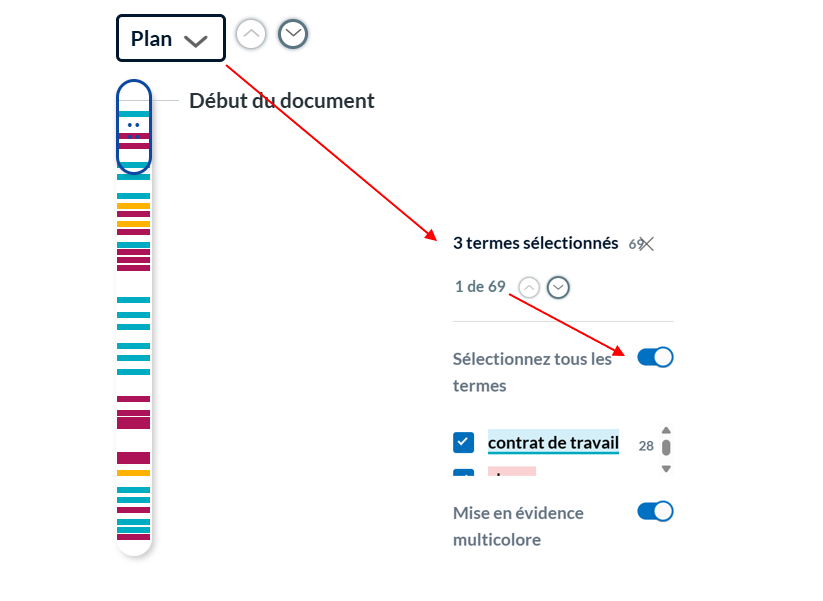Toggle Sélectionnez tous les termes switch
Screen dimensions: 823x601
click(x=655, y=357)
